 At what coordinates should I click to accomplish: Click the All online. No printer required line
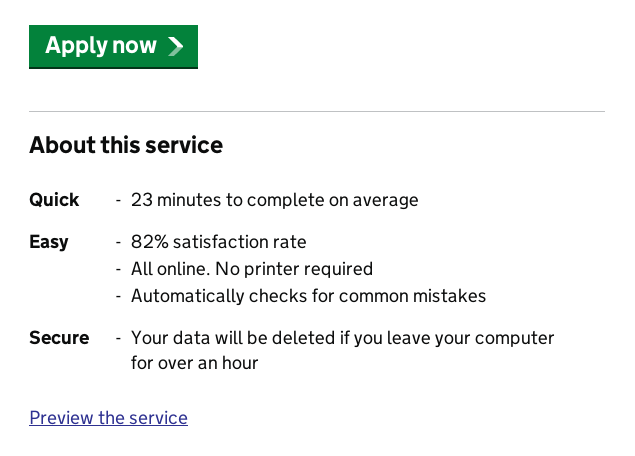click(252, 269)
